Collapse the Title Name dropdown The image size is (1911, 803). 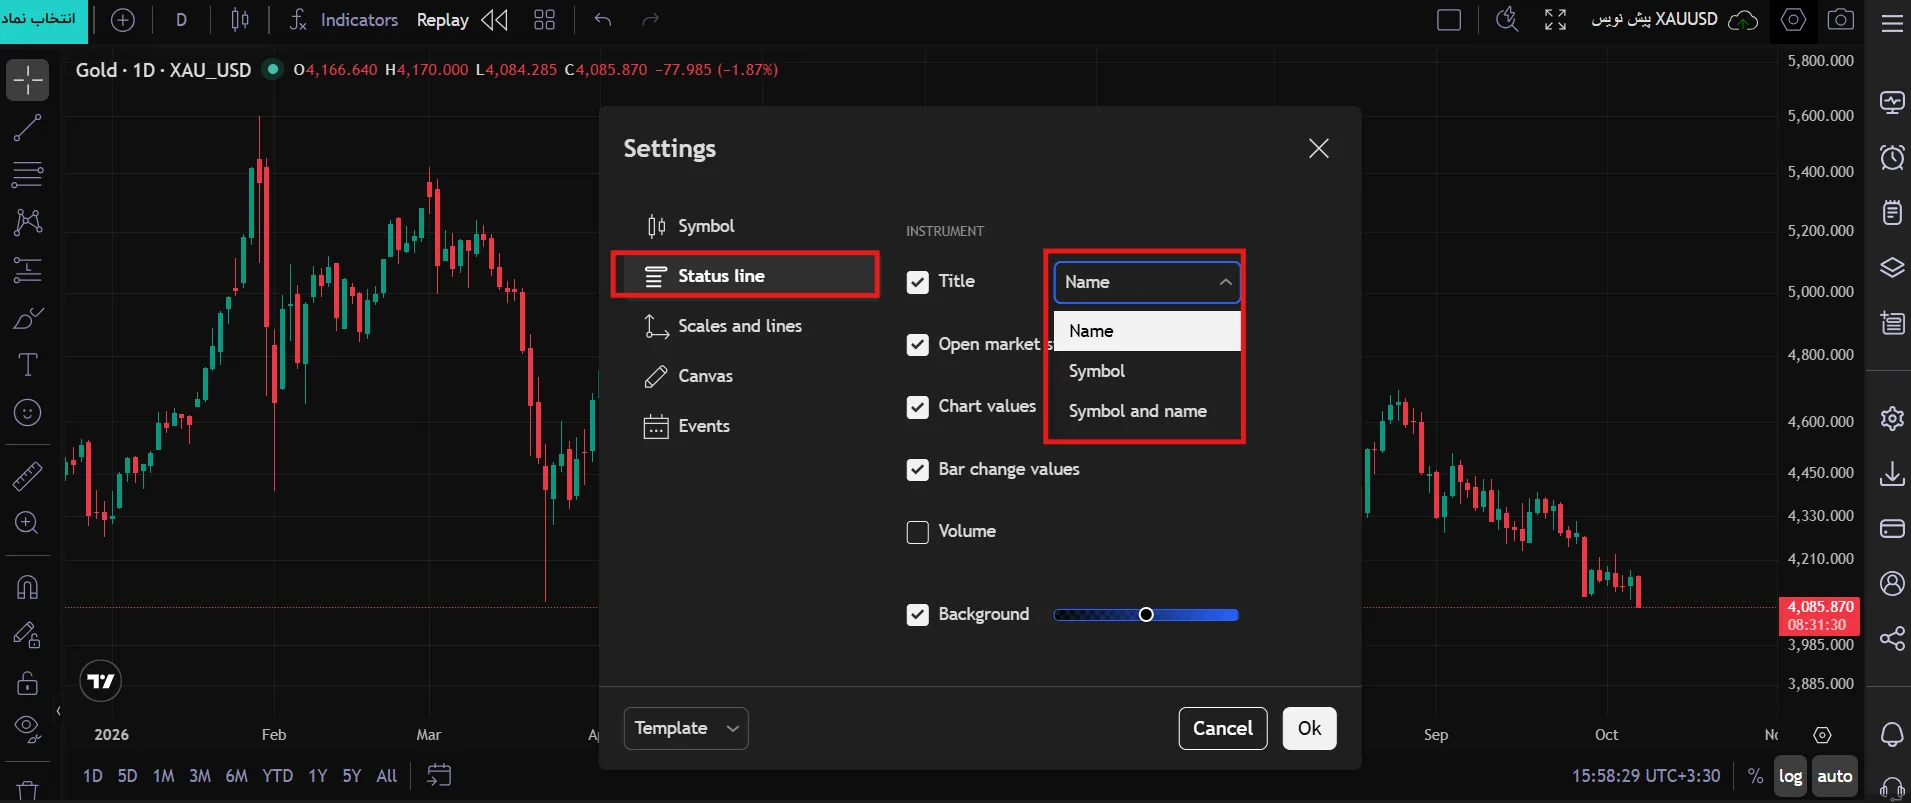1147,282
